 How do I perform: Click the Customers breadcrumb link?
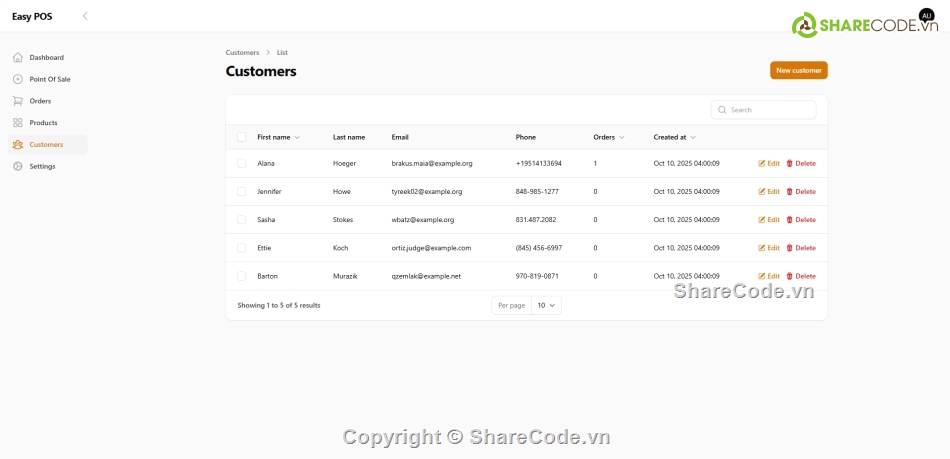[x=242, y=52]
